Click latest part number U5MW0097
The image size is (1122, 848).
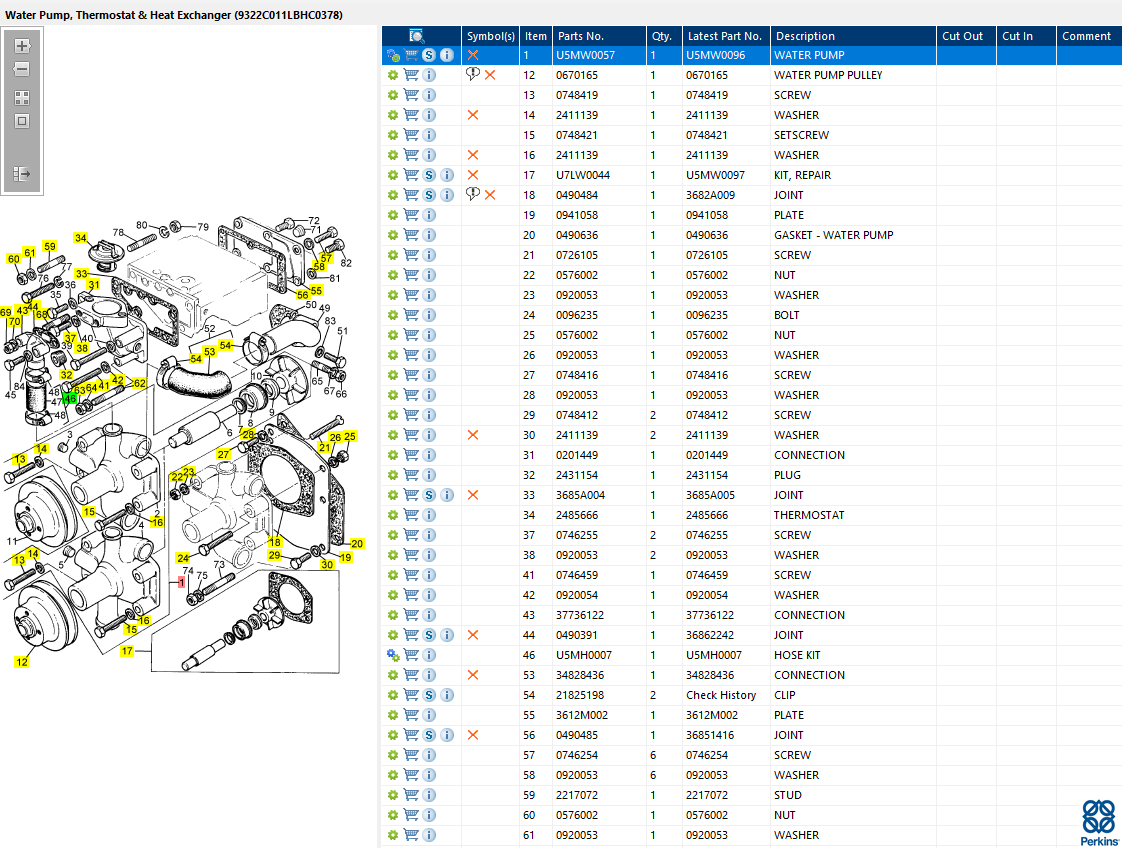[x=716, y=175]
